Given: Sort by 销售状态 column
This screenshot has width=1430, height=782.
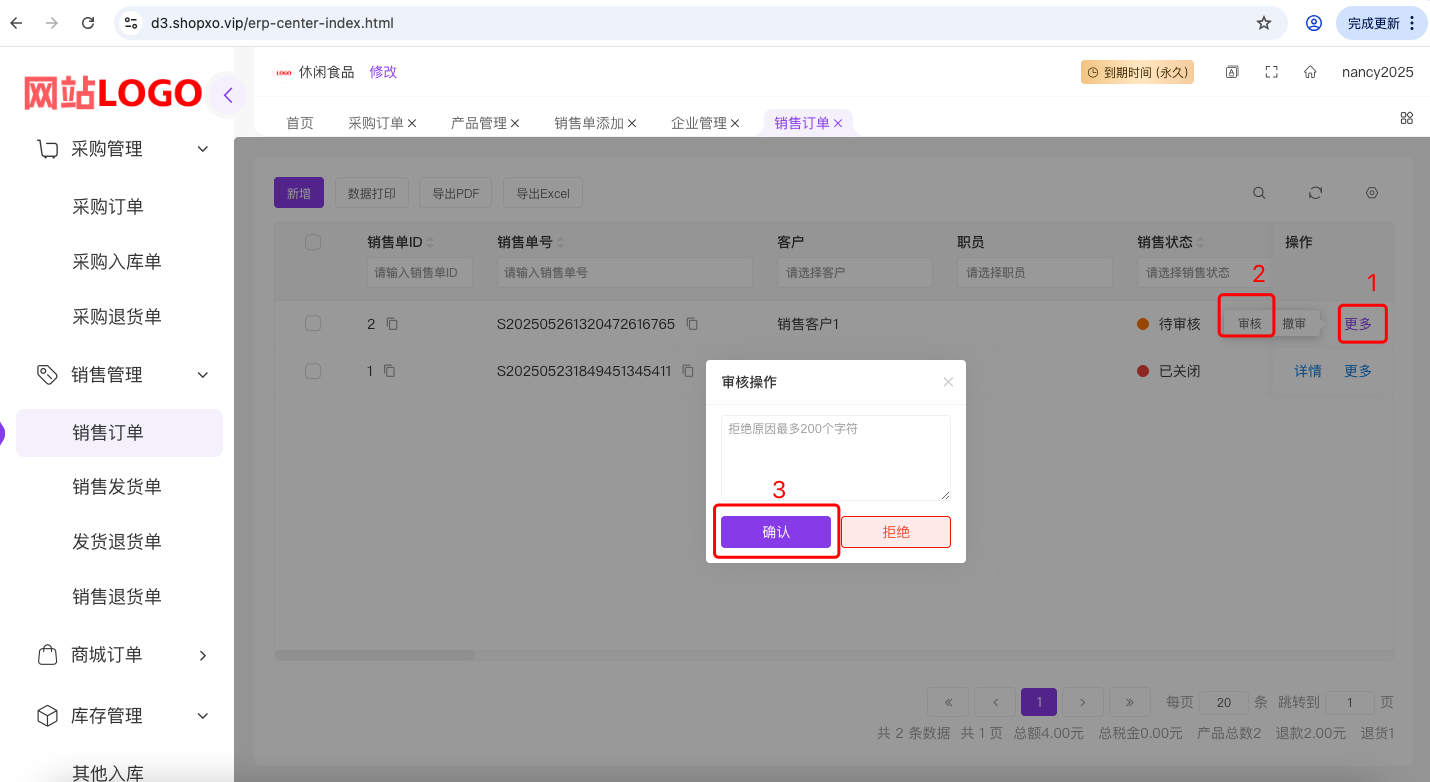Looking at the screenshot, I should coord(1201,242).
